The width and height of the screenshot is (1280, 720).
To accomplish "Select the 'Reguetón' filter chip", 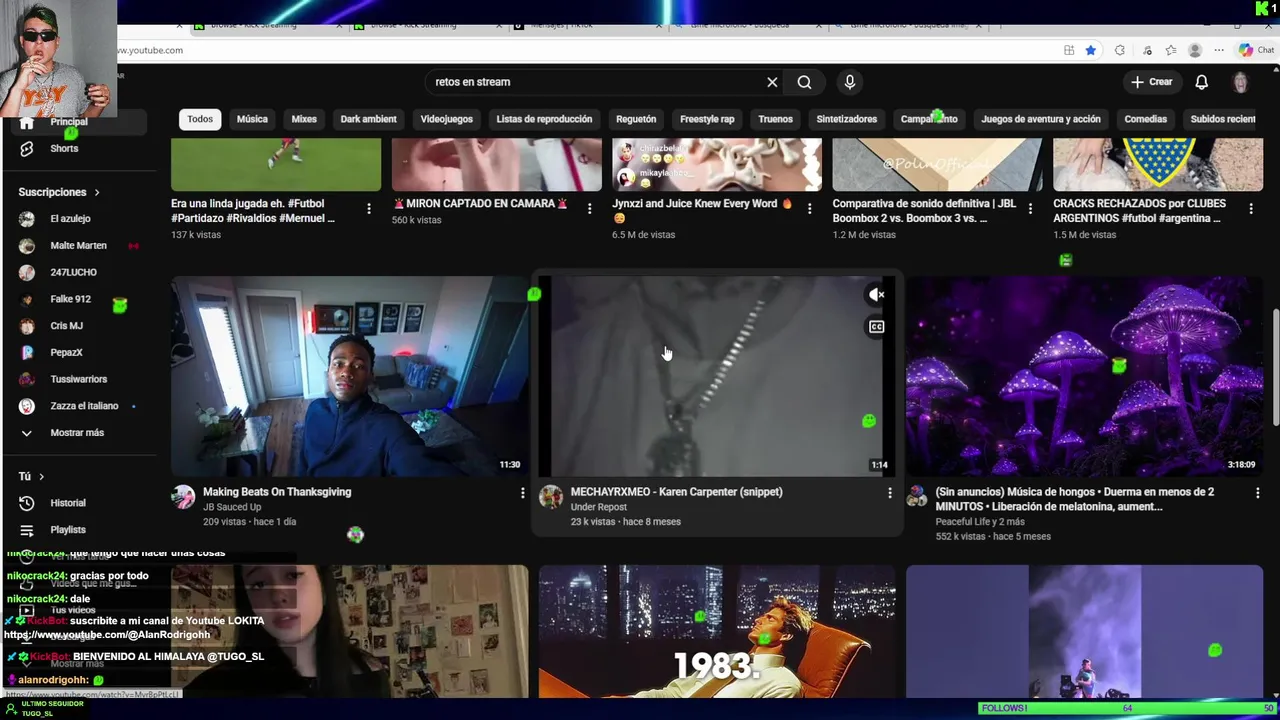I will pos(636,119).
